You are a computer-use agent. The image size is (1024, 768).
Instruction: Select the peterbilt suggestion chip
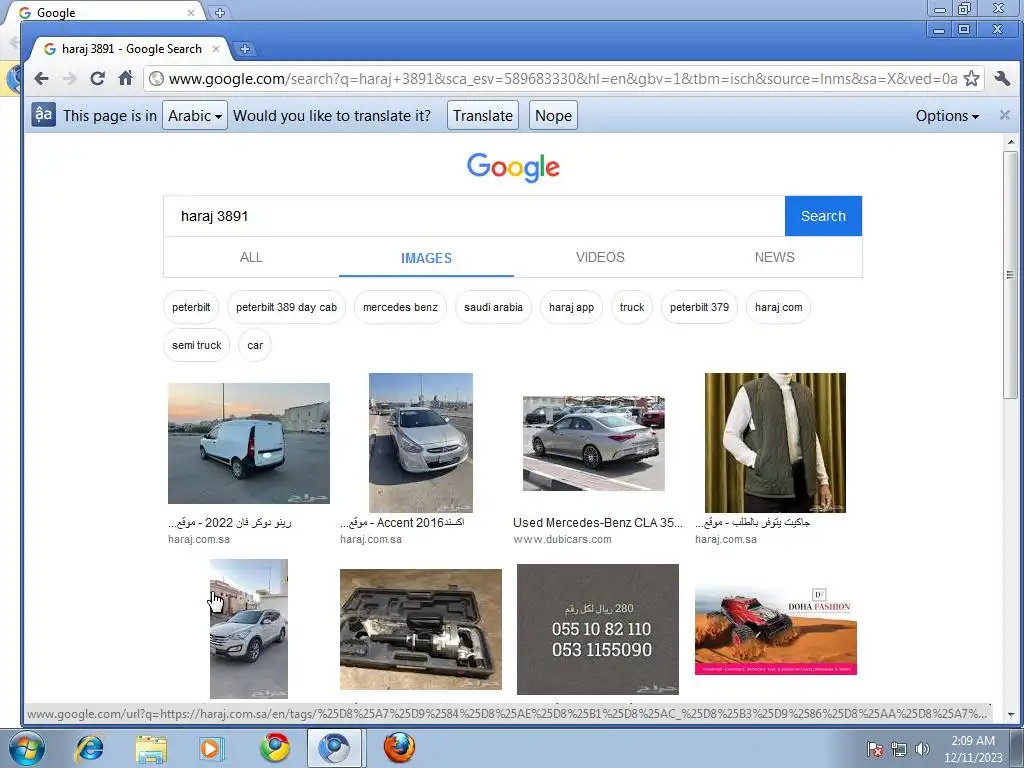click(191, 307)
